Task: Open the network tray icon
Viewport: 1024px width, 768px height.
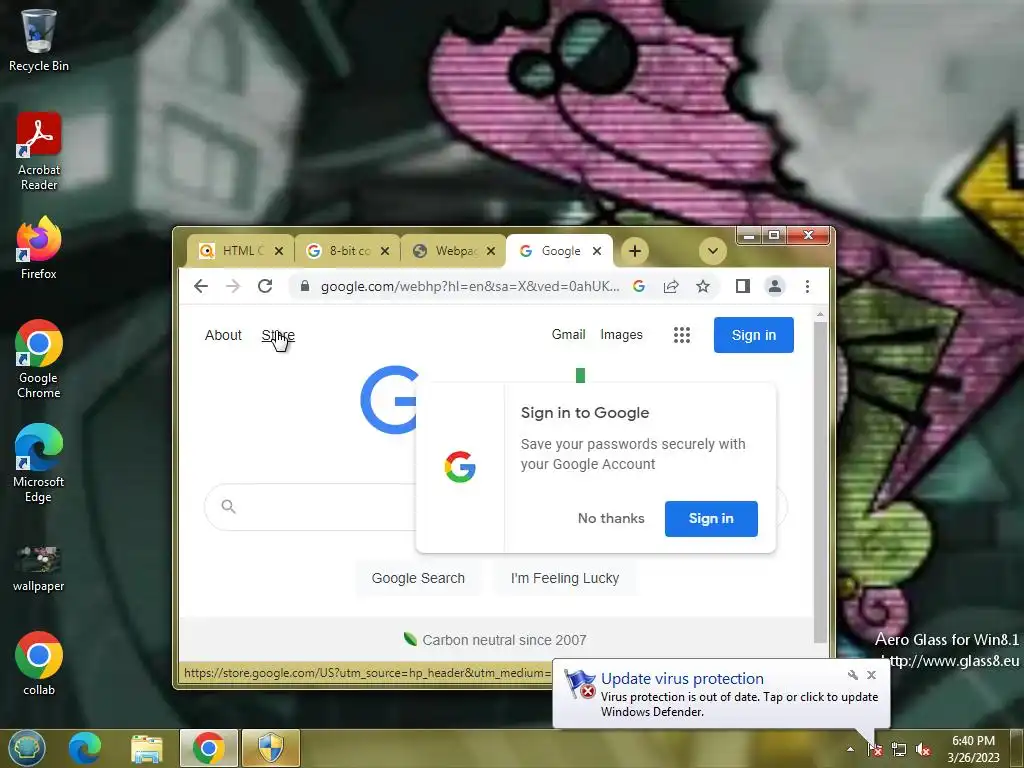Action: pyautogui.click(x=899, y=749)
